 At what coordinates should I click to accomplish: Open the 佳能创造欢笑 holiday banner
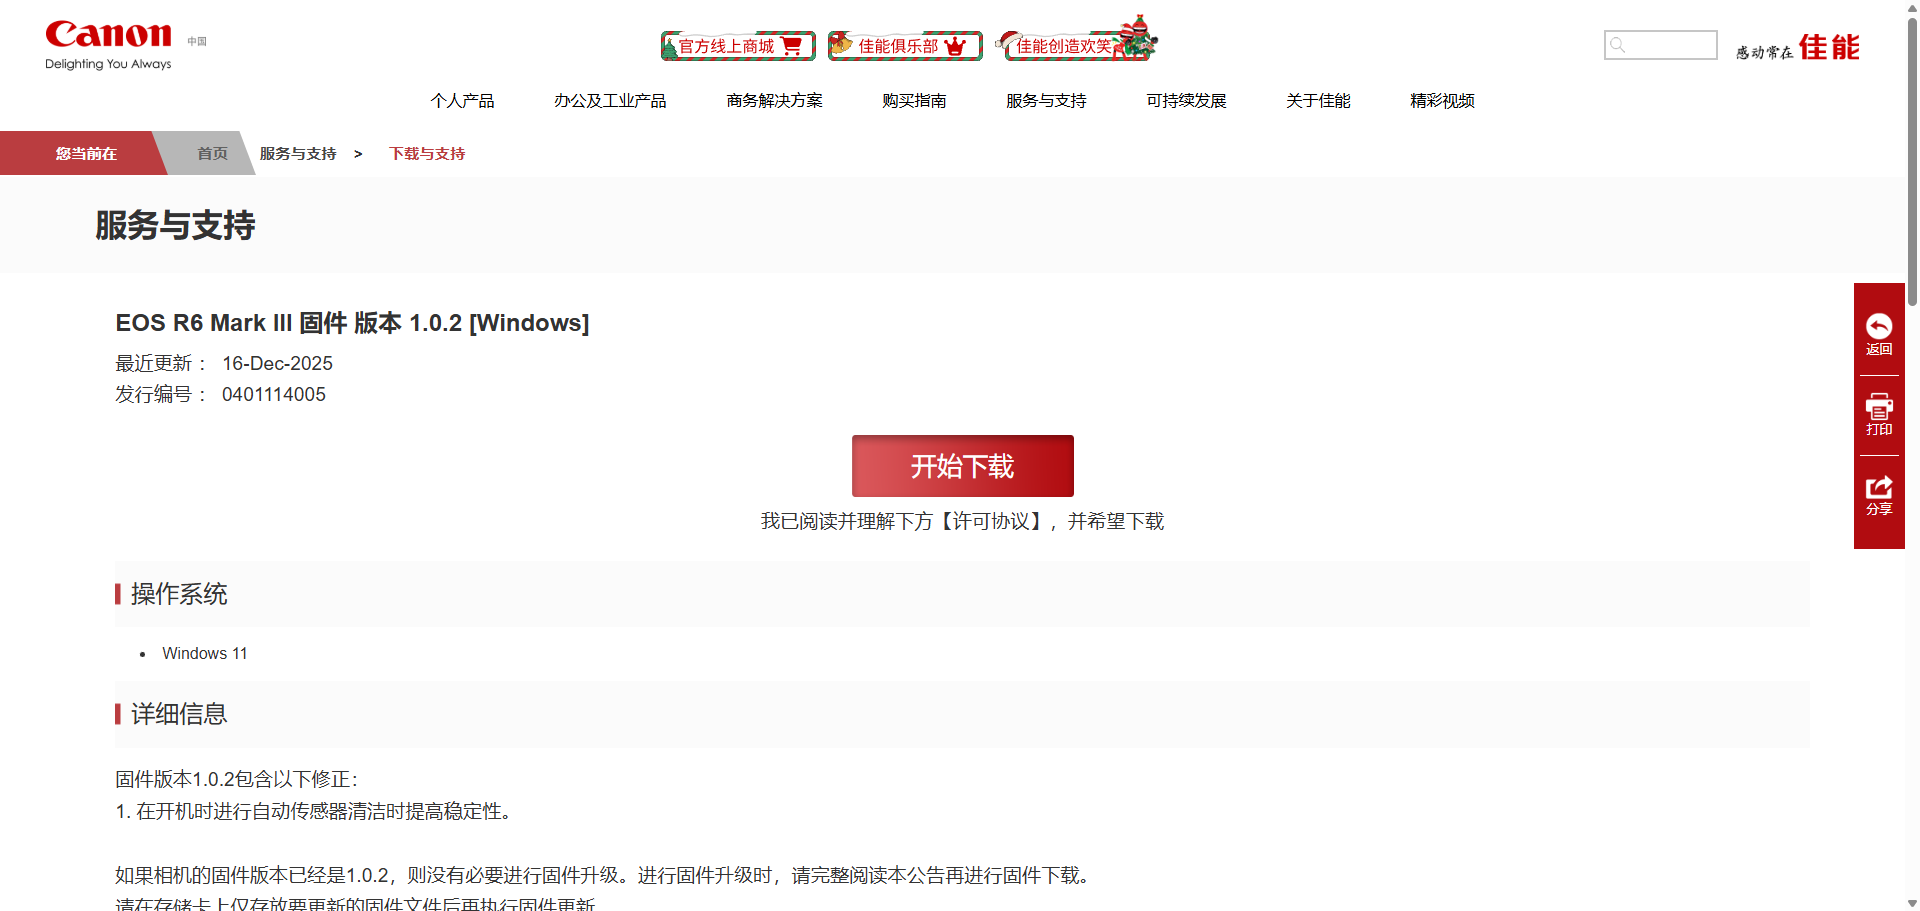coord(1077,43)
